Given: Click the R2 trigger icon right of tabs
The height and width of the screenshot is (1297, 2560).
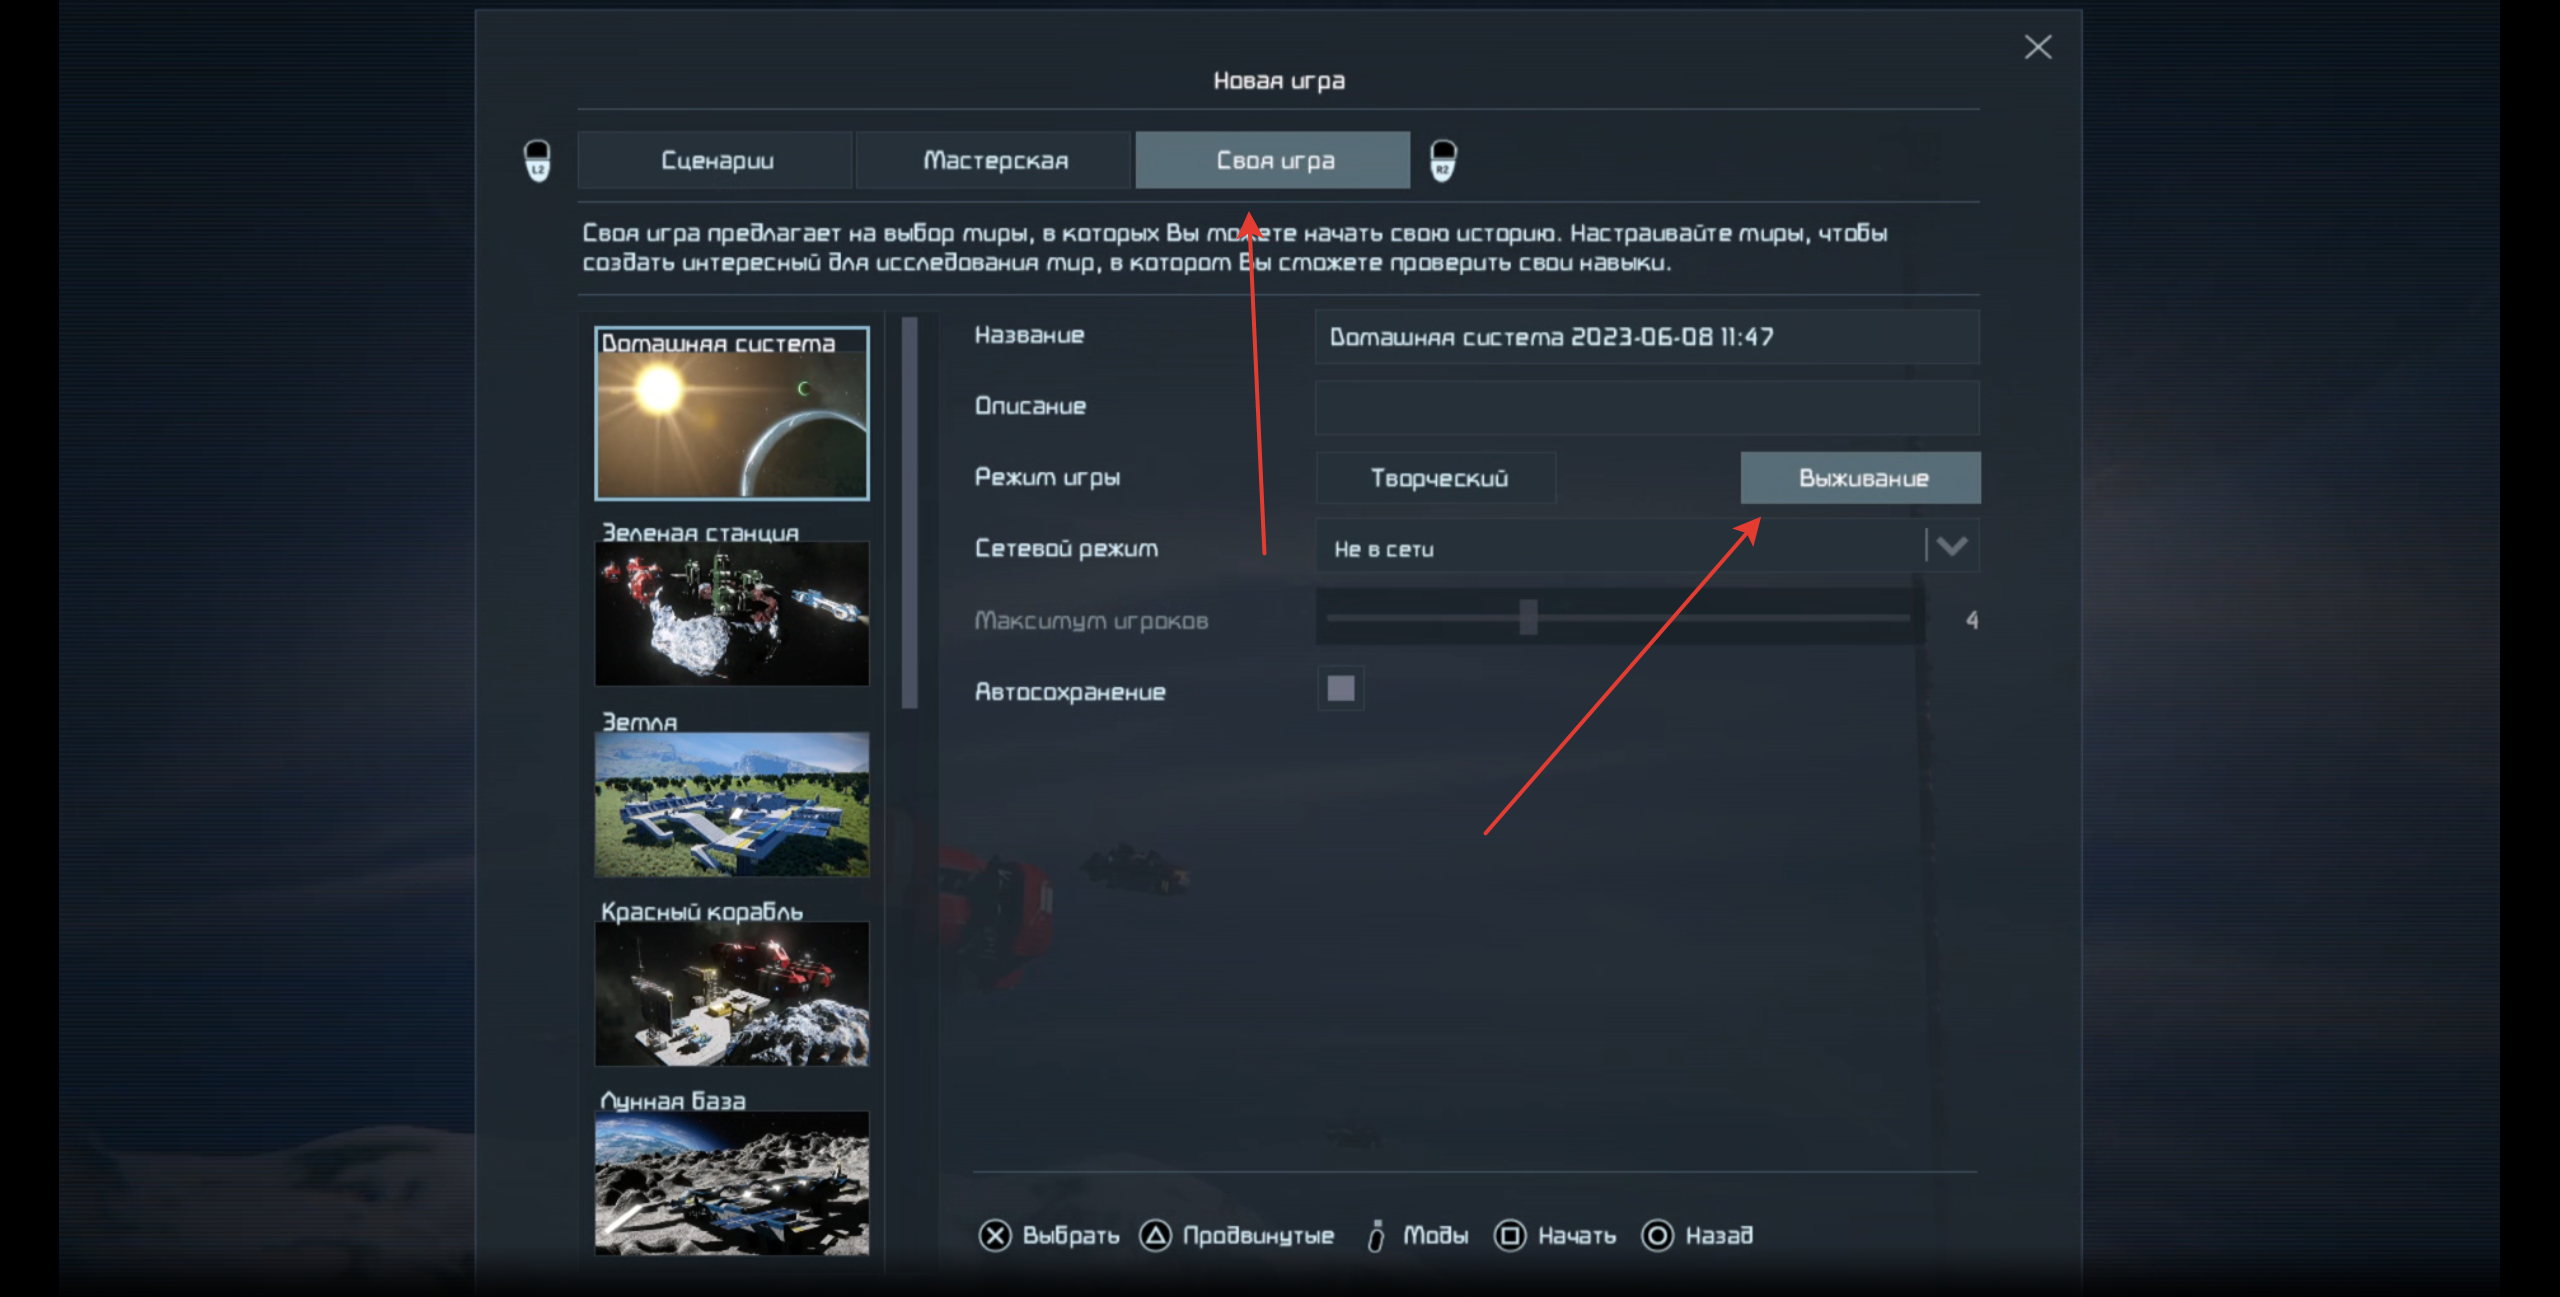Looking at the screenshot, I should 1442,161.
